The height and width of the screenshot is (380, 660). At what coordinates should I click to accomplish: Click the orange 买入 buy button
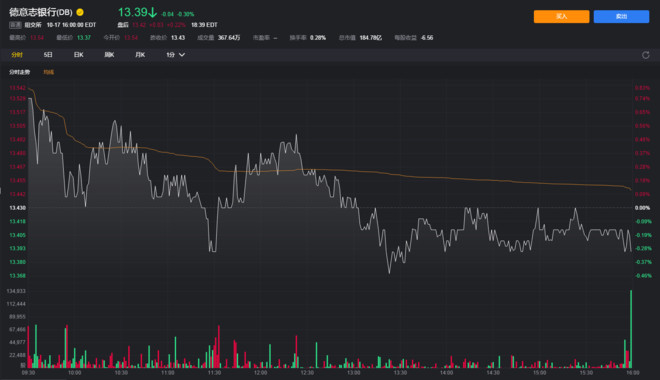[562, 16]
